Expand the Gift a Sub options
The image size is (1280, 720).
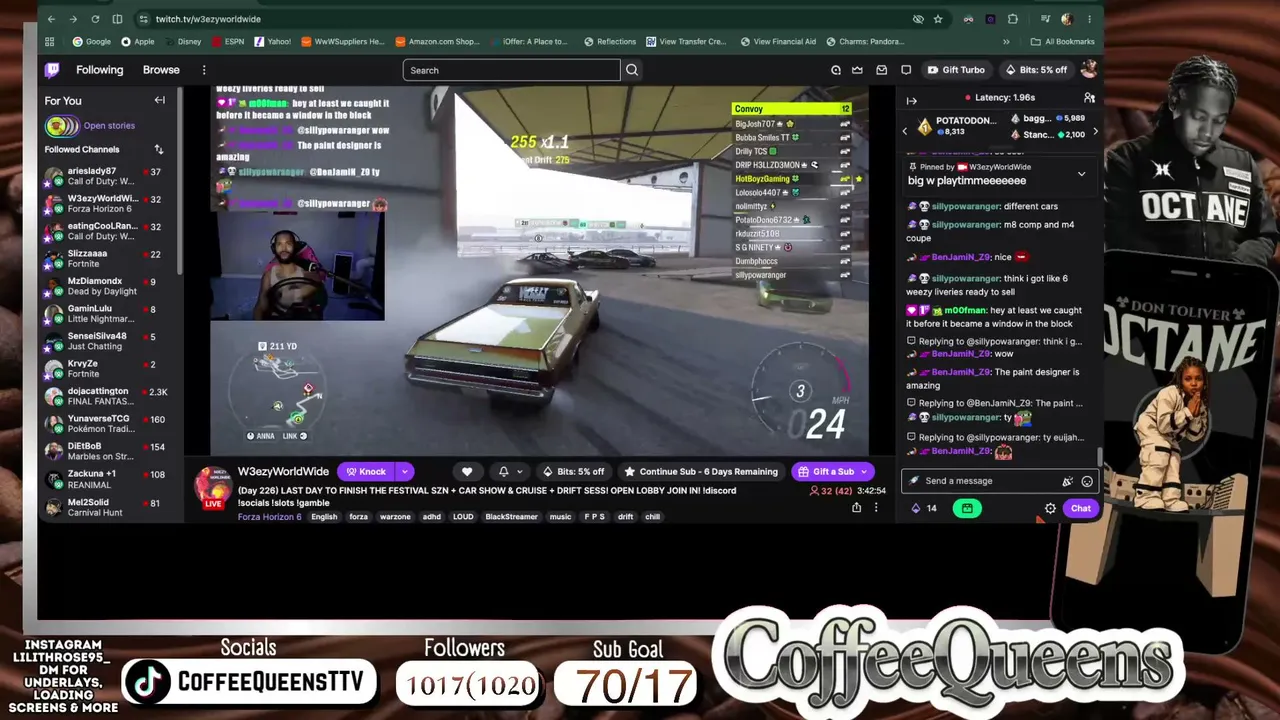[x=866, y=472]
